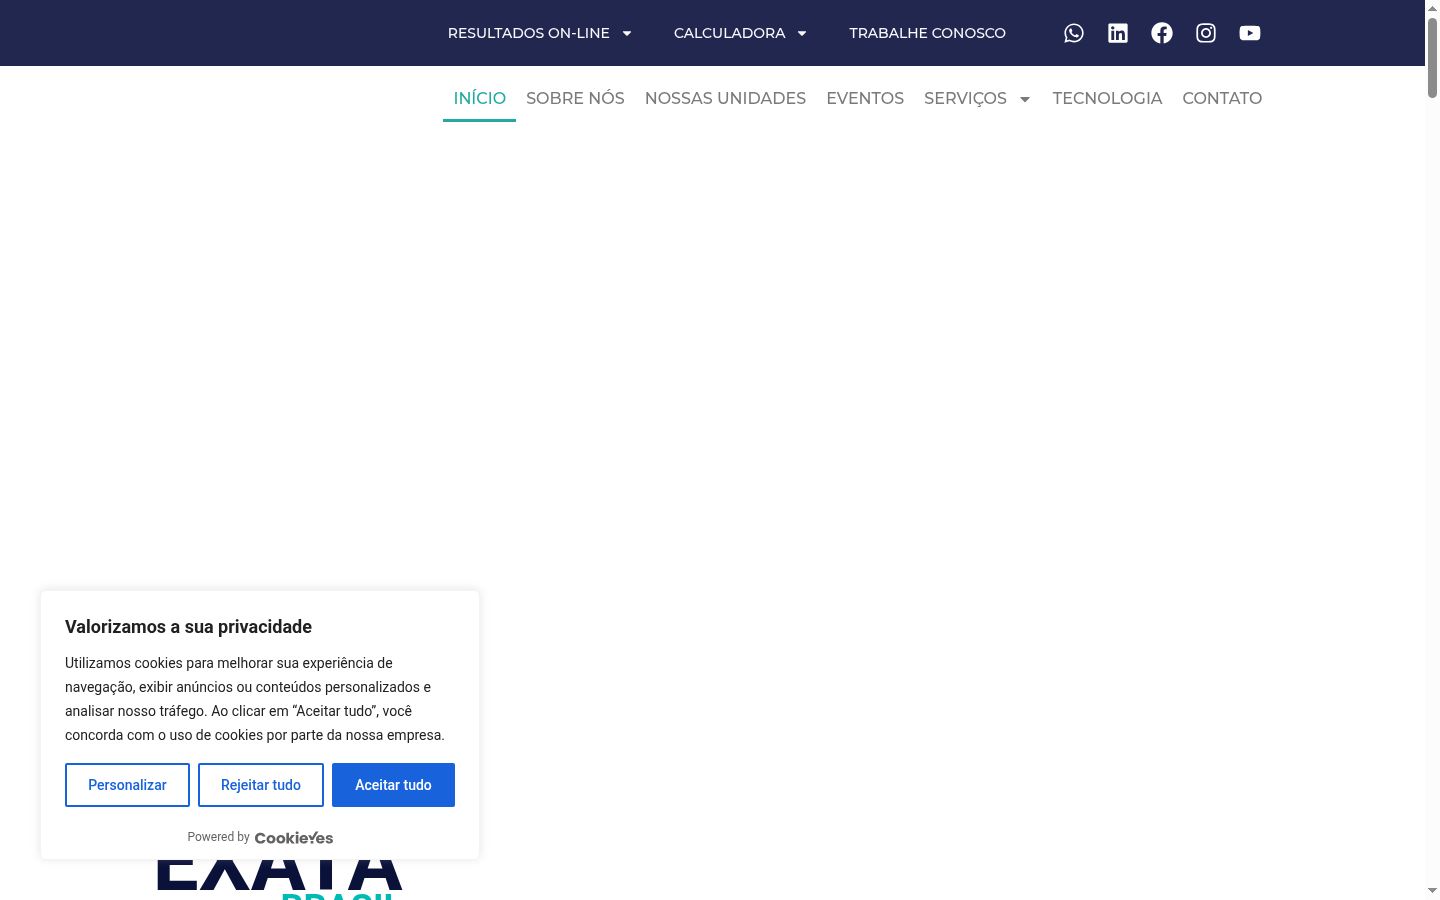This screenshot has height=900, width=1440.
Task: Click the Rejeitar tudo button
Action: pyautogui.click(x=261, y=785)
